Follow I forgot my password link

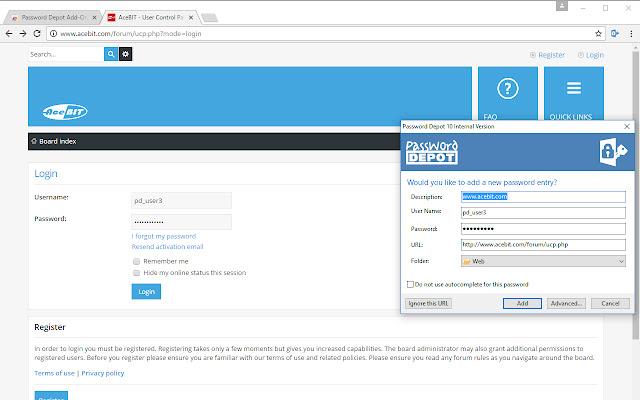coord(164,236)
